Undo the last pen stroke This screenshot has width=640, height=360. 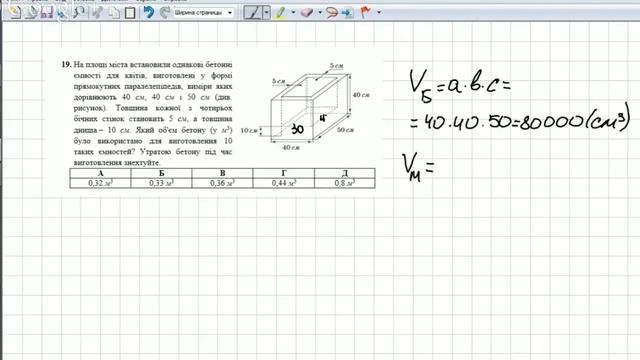149,13
